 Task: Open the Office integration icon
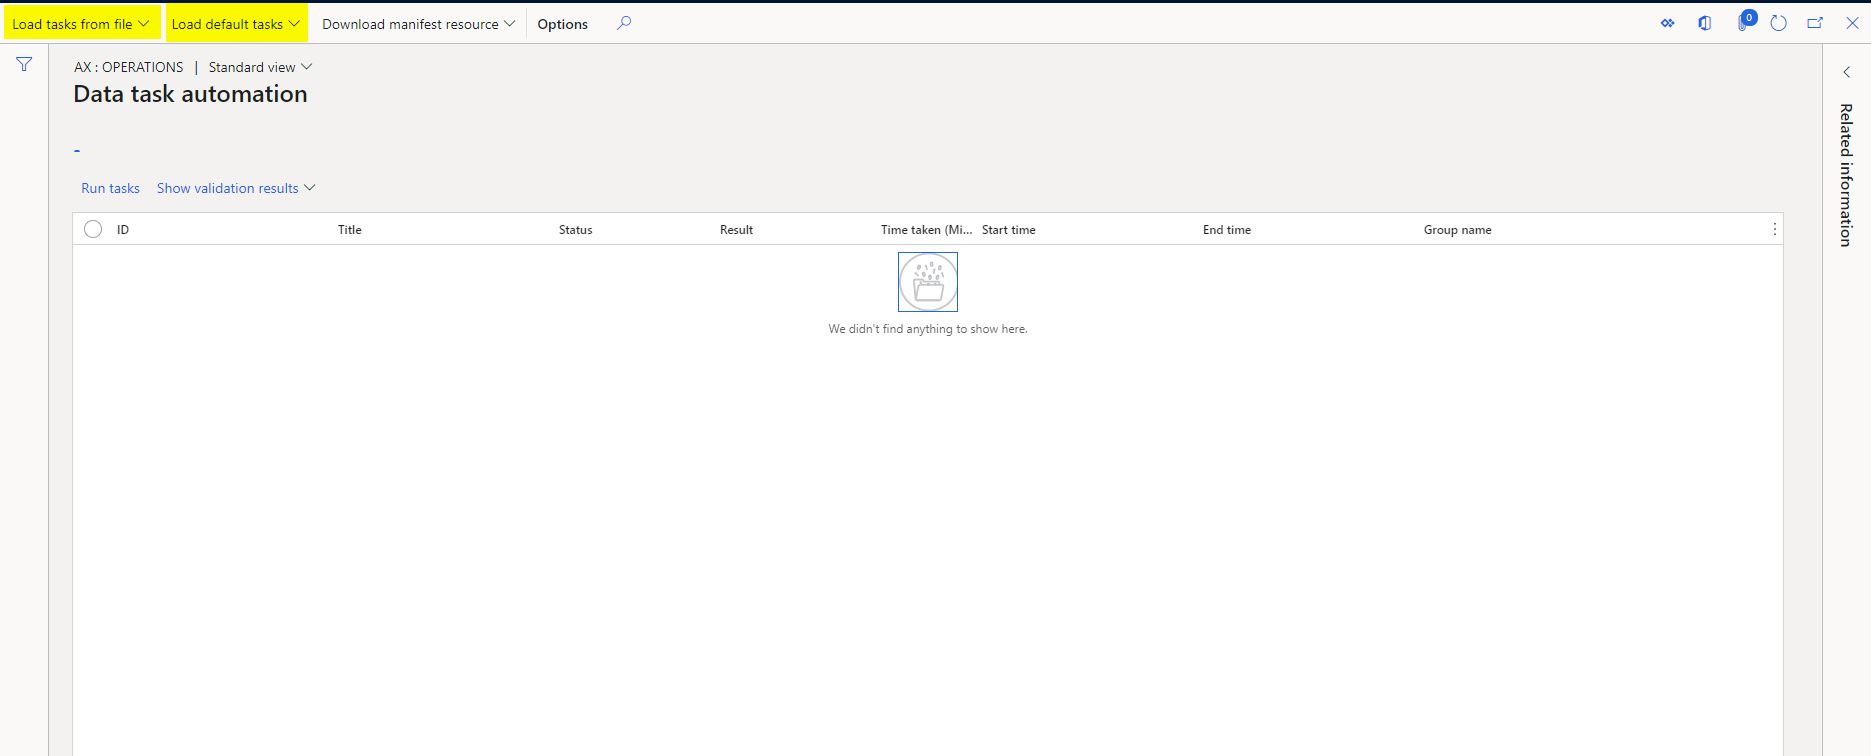click(x=1704, y=23)
